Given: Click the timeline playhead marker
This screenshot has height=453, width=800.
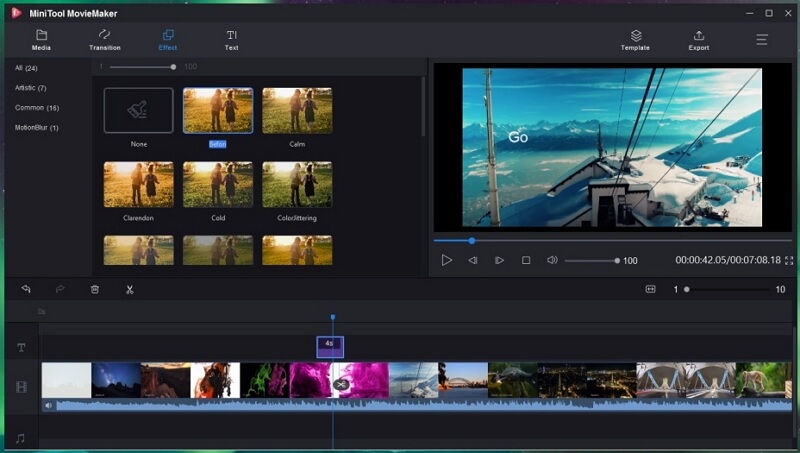Looking at the screenshot, I should (x=333, y=317).
